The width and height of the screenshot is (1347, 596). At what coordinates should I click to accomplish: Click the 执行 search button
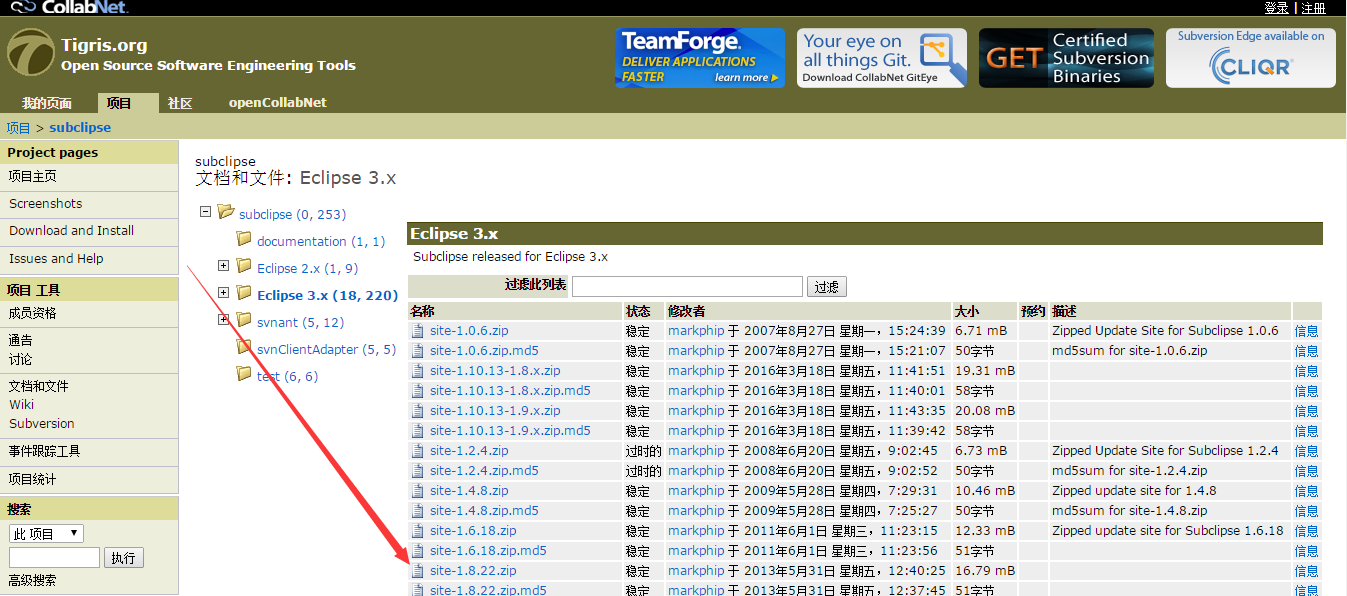point(124,558)
